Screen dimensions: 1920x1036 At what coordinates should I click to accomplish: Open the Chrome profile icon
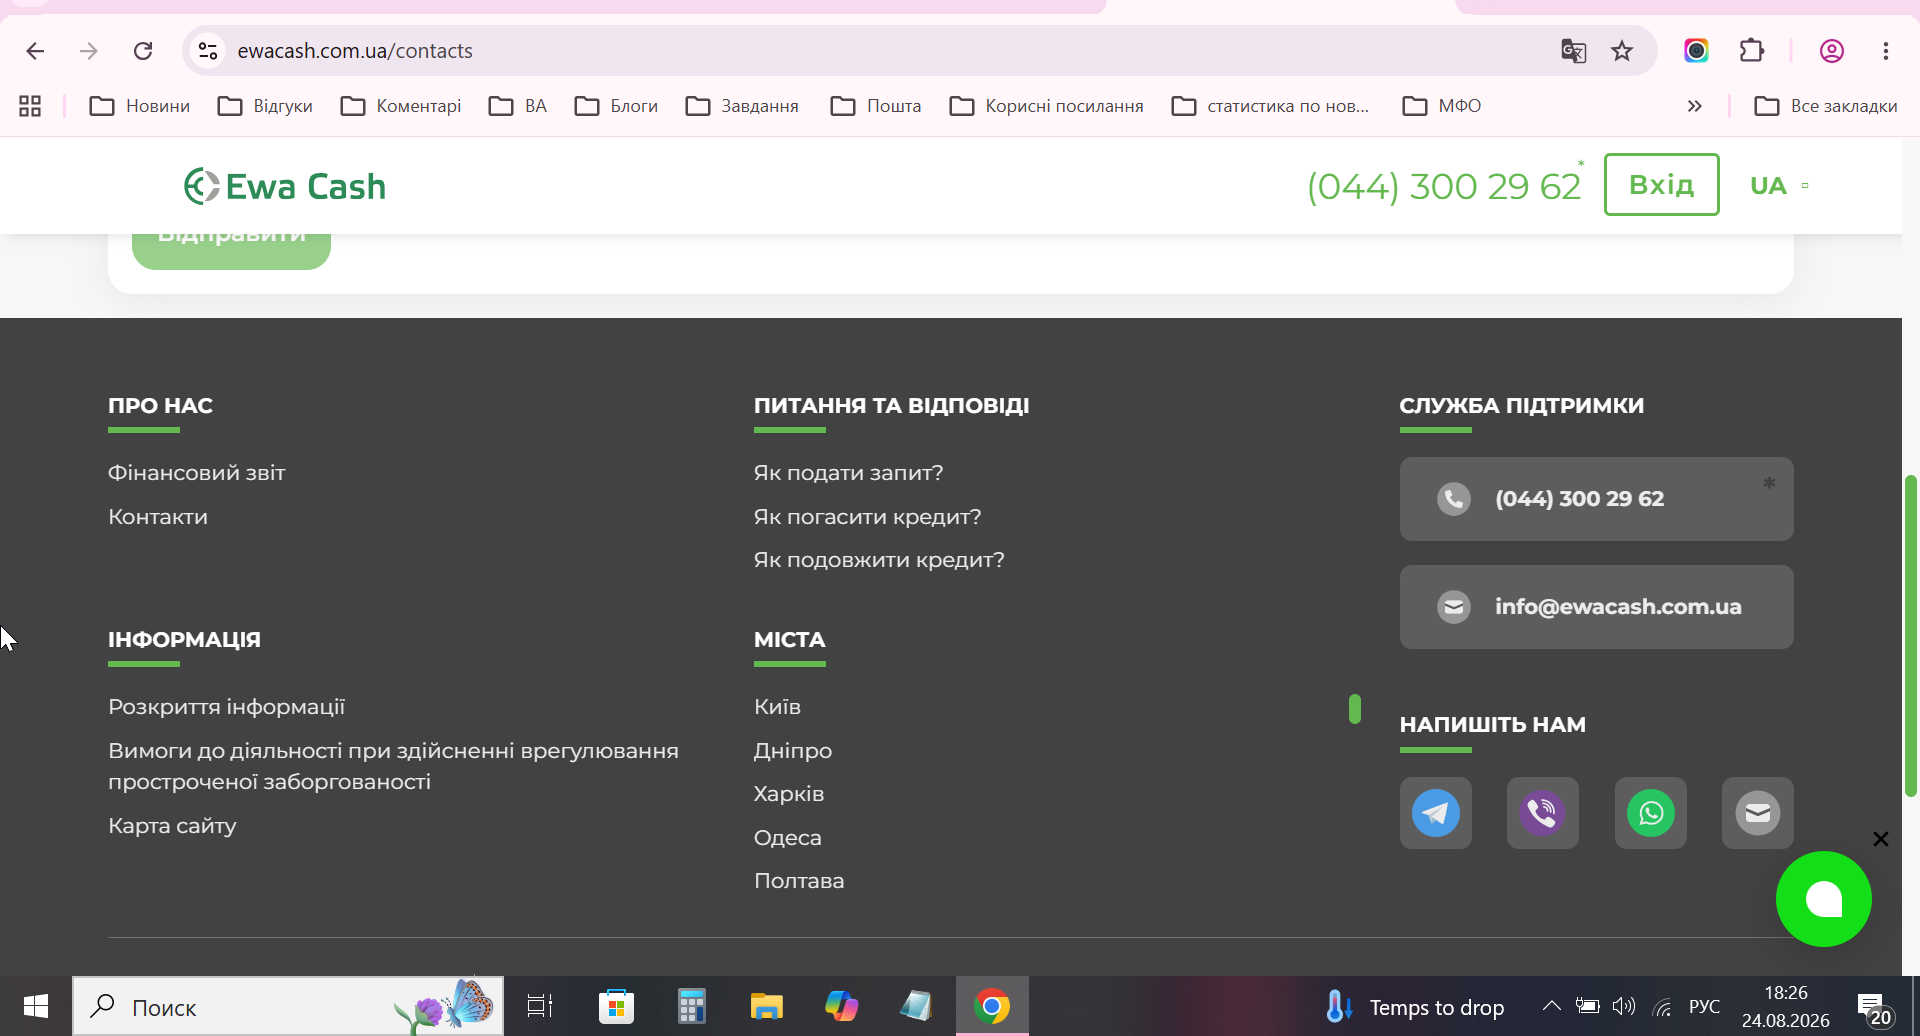[x=1831, y=51]
